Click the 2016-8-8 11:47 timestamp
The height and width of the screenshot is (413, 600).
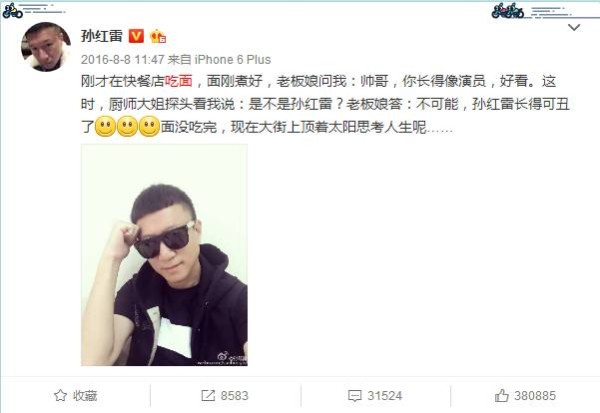[122, 59]
